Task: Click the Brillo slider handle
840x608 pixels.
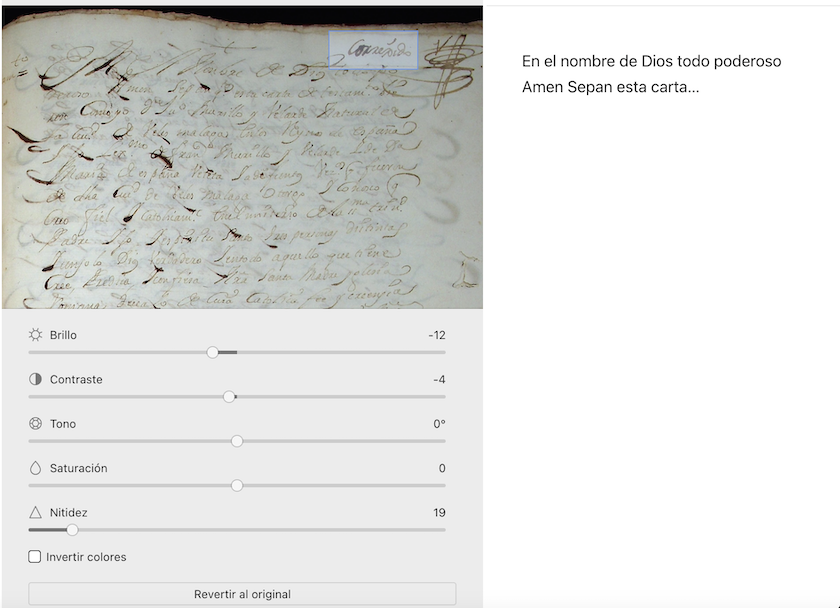Action: 213,352
